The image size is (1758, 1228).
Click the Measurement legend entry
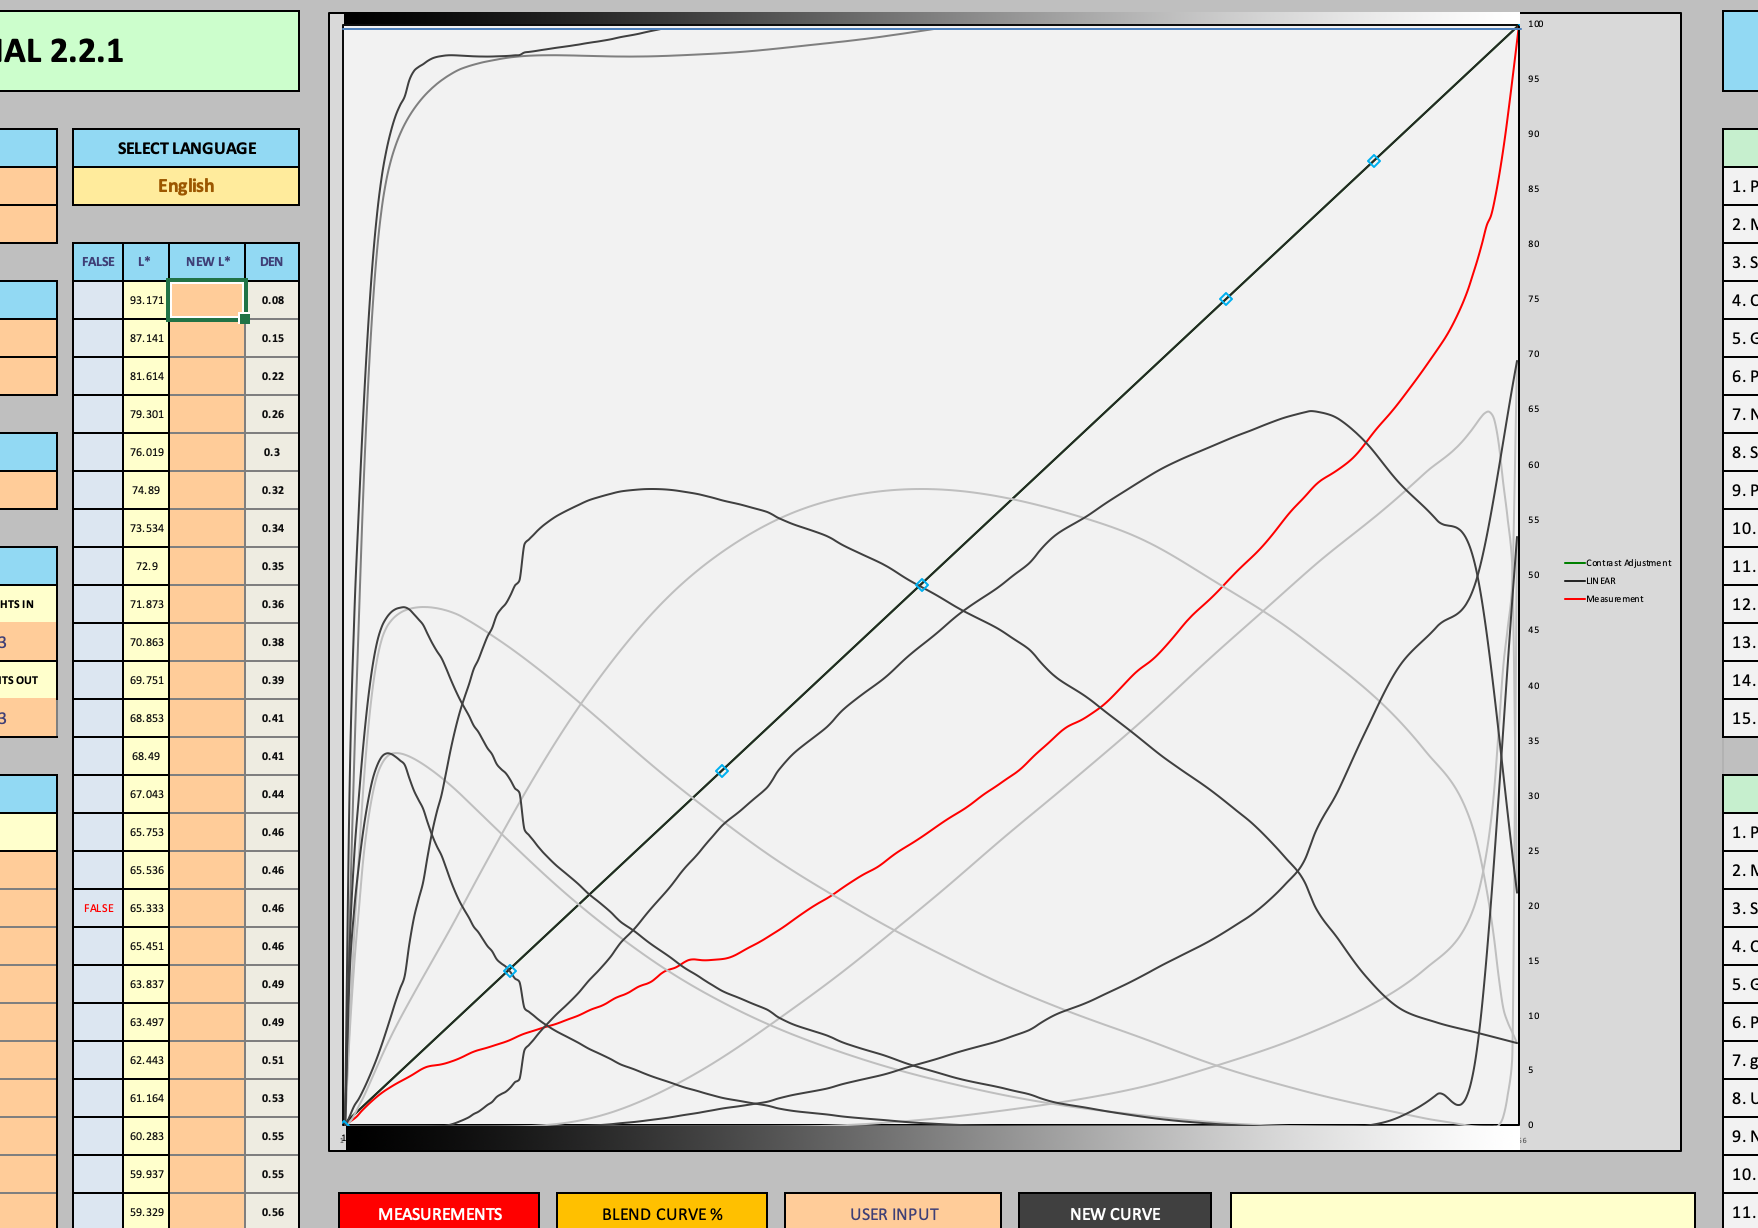point(1614,599)
